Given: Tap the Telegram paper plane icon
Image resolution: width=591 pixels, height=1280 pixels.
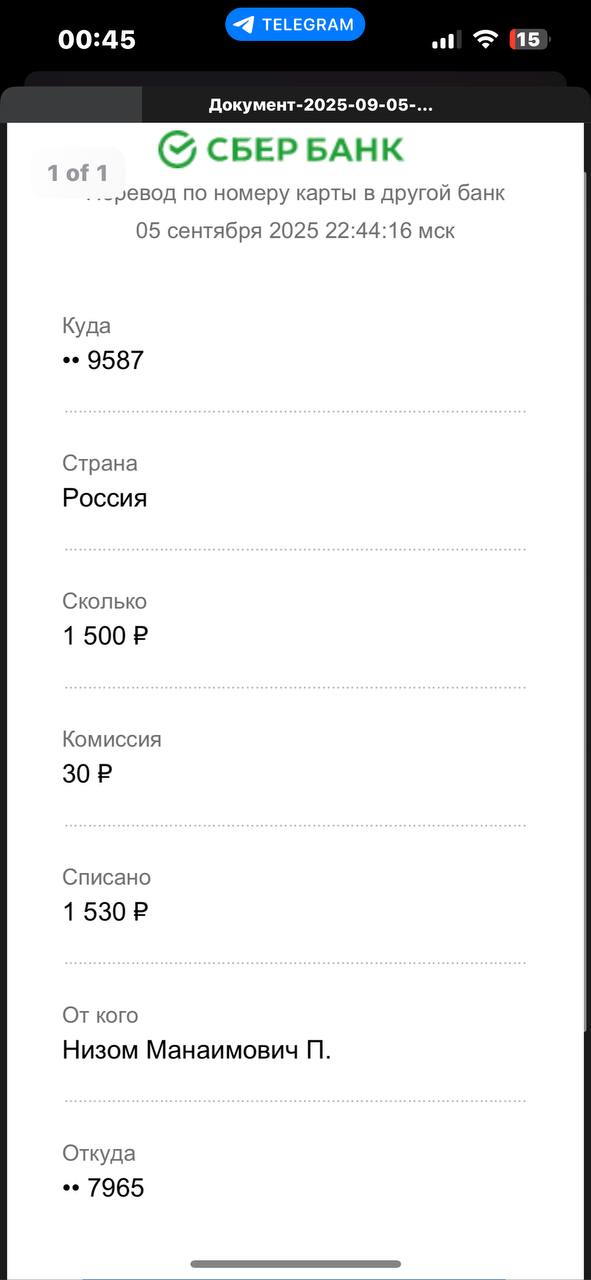Looking at the screenshot, I should pos(244,25).
